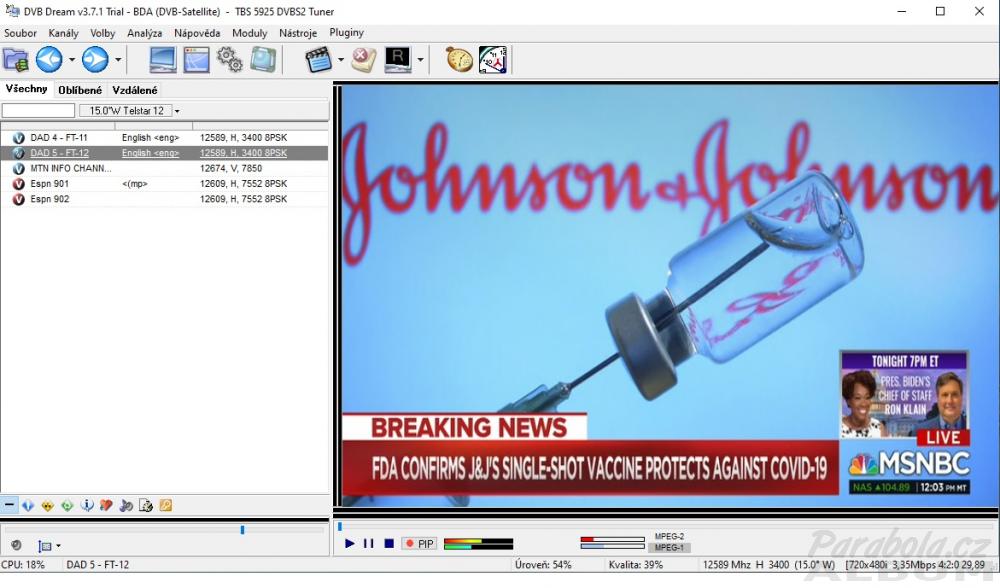The image size is (1000, 588).
Task: Open the clock scheduler icon
Action: tap(493, 60)
